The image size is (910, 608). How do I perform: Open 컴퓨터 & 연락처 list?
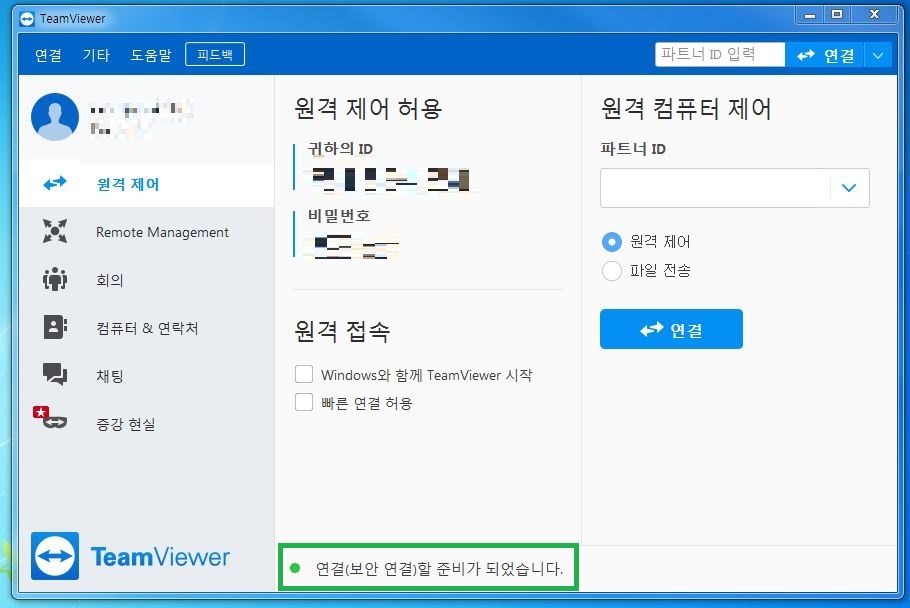point(146,328)
